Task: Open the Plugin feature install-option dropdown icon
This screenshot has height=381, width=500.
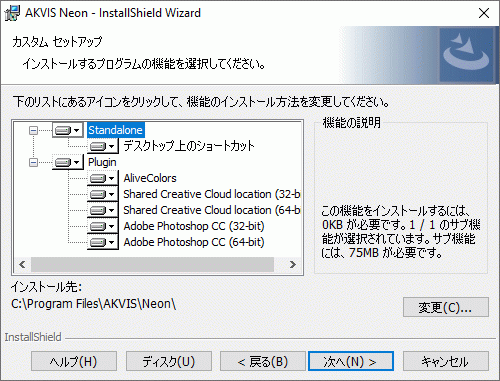Action: point(68,162)
